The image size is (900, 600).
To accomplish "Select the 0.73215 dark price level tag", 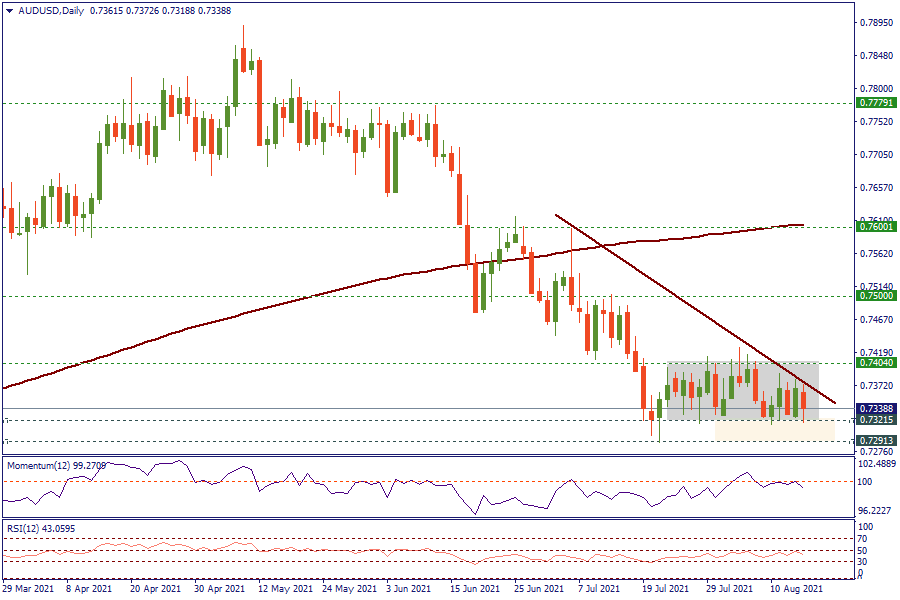I will tap(876, 421).
